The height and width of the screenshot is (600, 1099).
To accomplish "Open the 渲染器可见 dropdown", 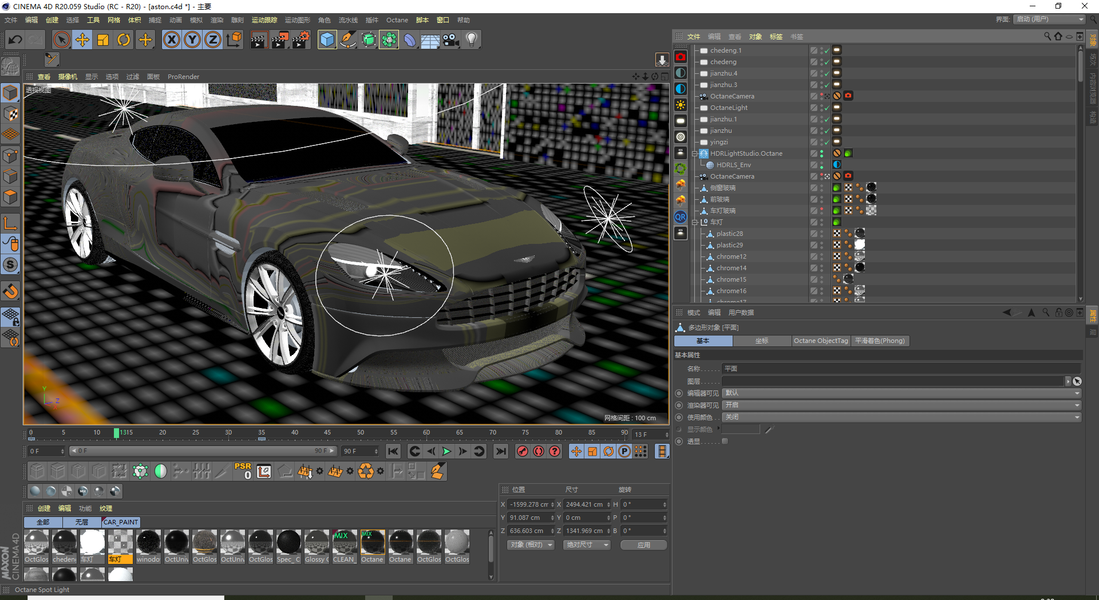I will pyautogui.click(x=902, y=405).
